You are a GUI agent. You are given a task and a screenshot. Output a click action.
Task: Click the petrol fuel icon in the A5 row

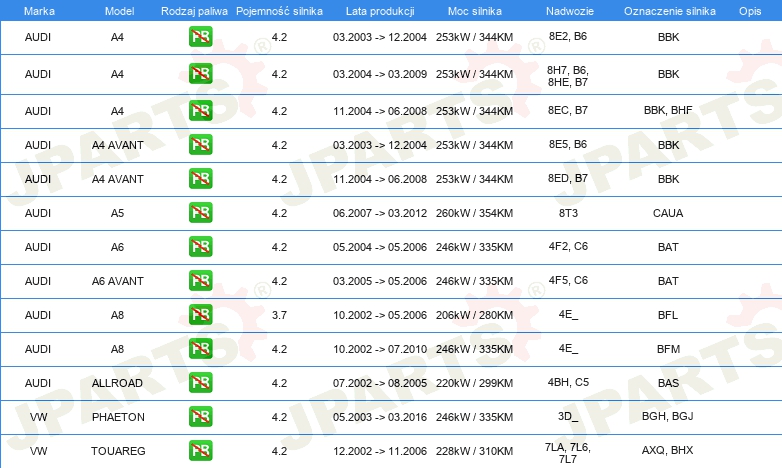pos(200,213)
